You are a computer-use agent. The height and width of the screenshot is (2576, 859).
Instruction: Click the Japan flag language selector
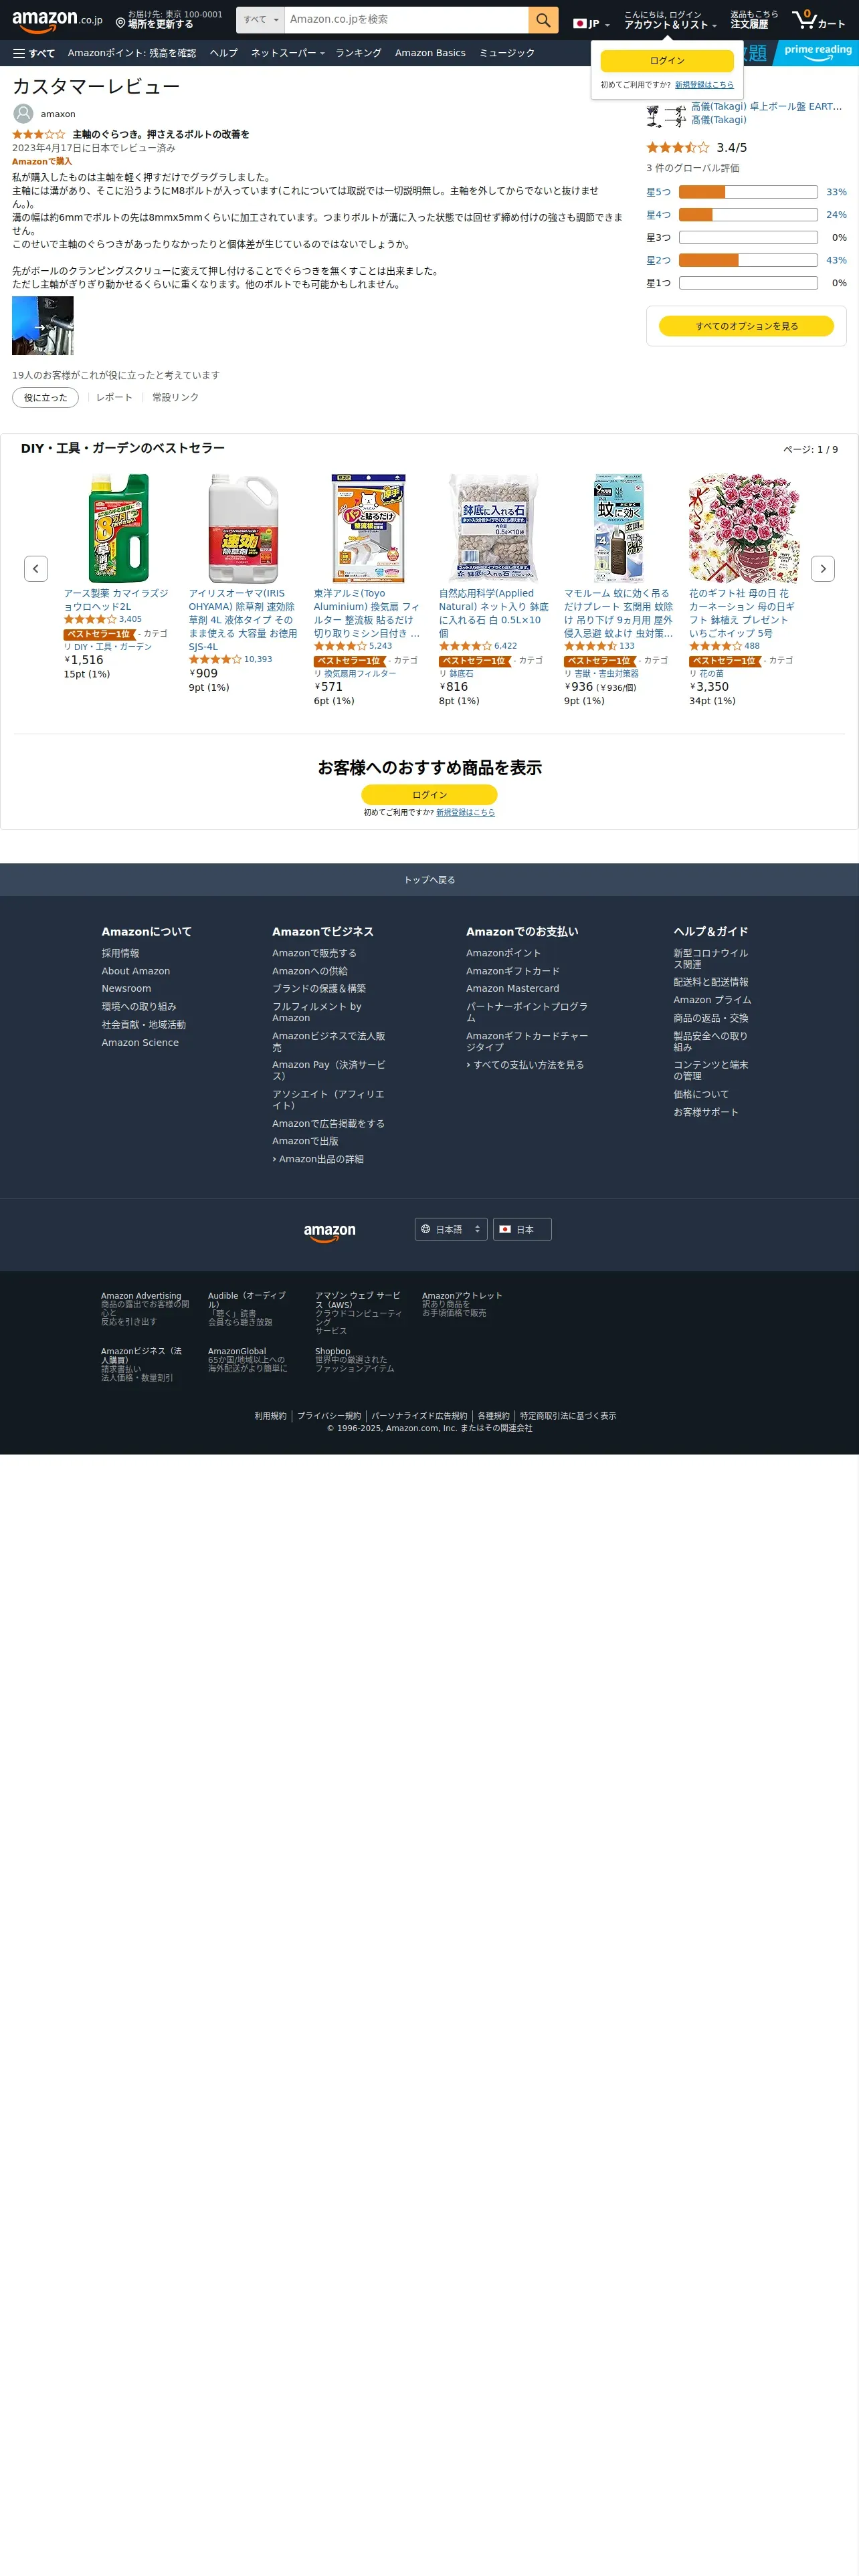tap(591, 24)
